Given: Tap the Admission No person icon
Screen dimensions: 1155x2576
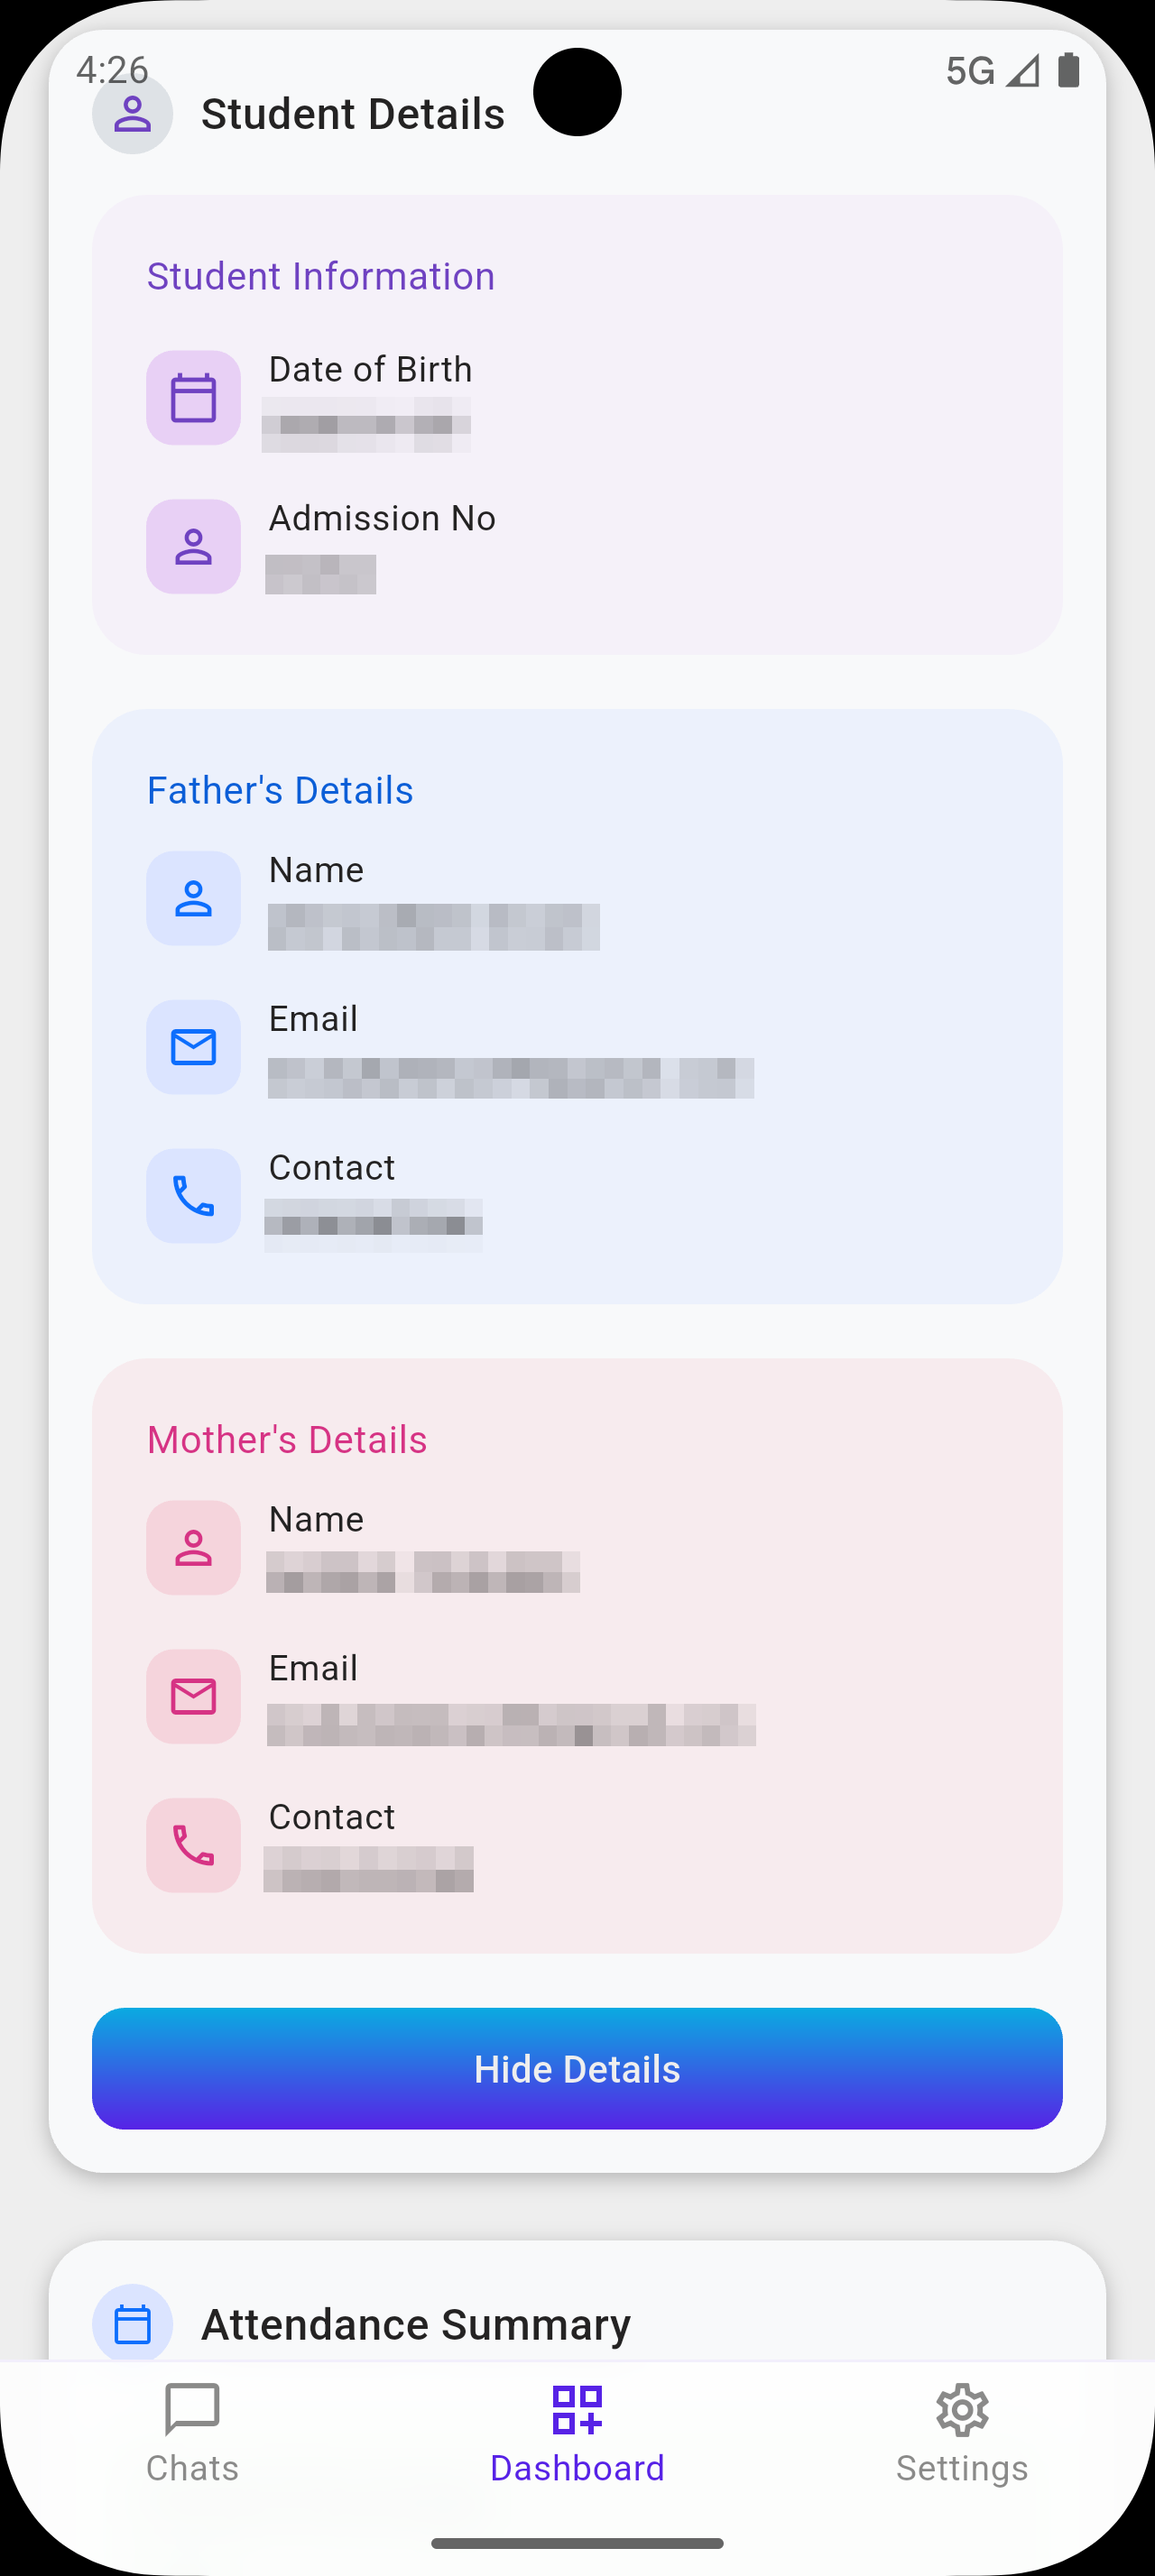Looking at the screenshot, I should click(x=193, y=546).
